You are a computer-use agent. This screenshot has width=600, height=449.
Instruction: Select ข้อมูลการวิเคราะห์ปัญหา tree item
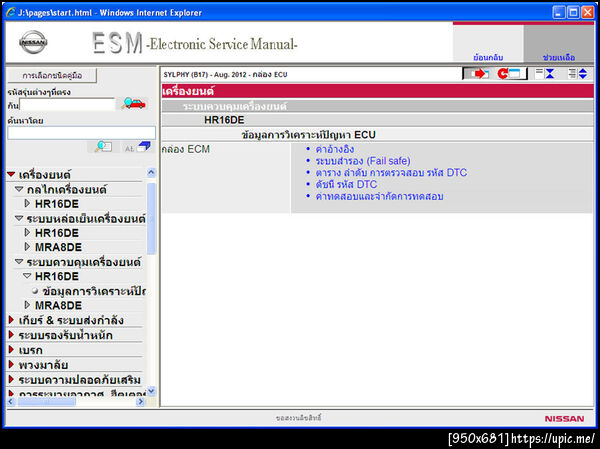[x=94, y=291]
